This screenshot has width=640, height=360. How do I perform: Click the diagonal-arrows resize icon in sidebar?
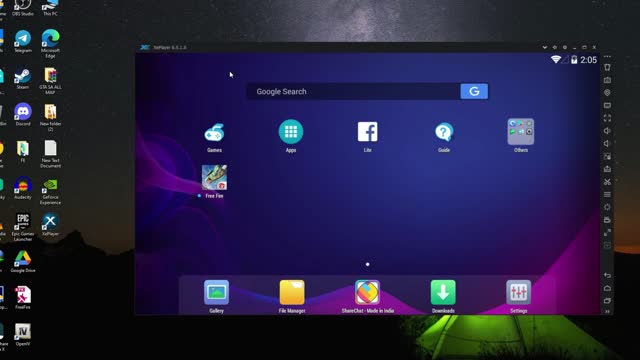[607, 233]
